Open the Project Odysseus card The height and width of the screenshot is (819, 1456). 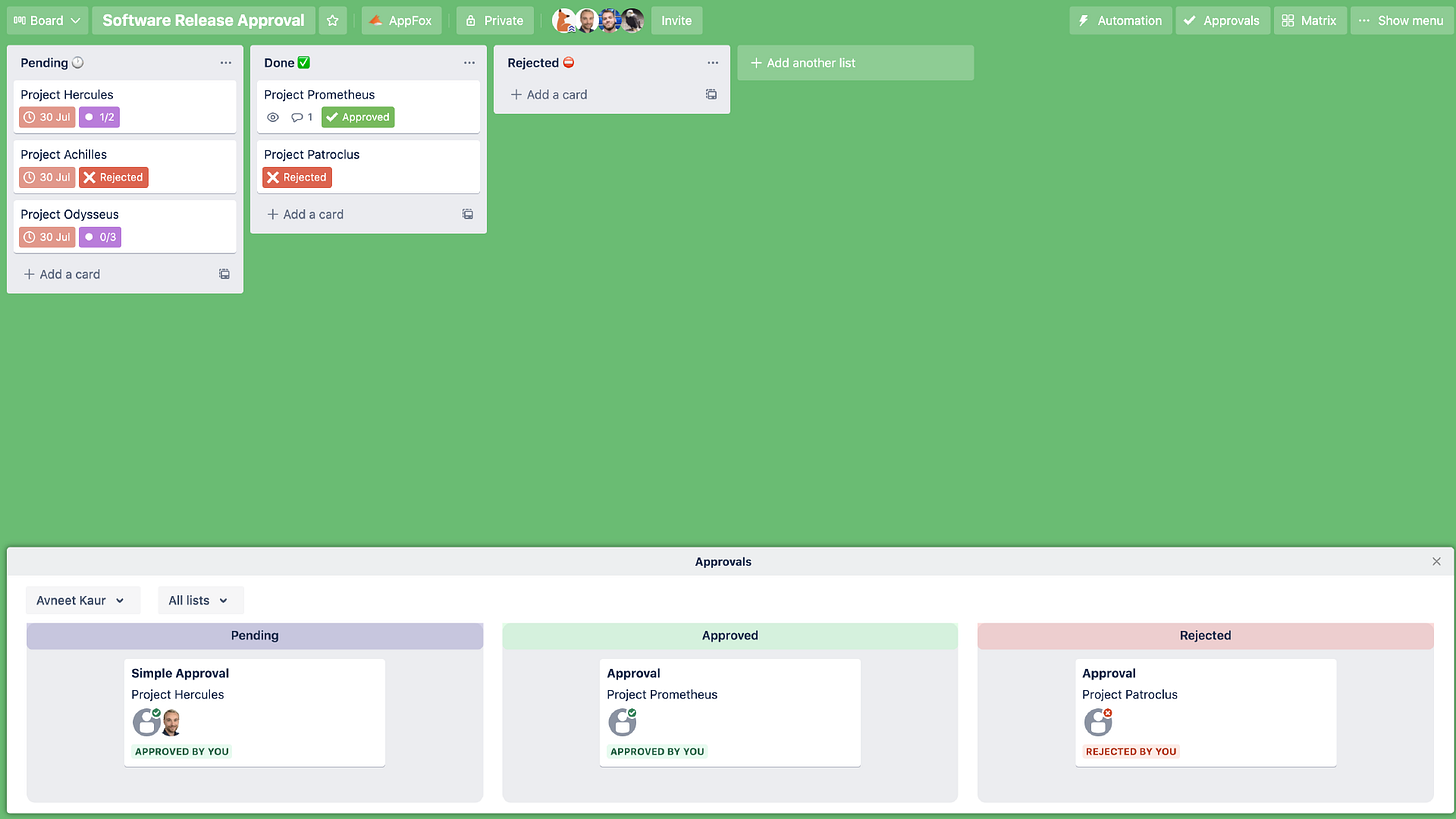pos(125,226)
